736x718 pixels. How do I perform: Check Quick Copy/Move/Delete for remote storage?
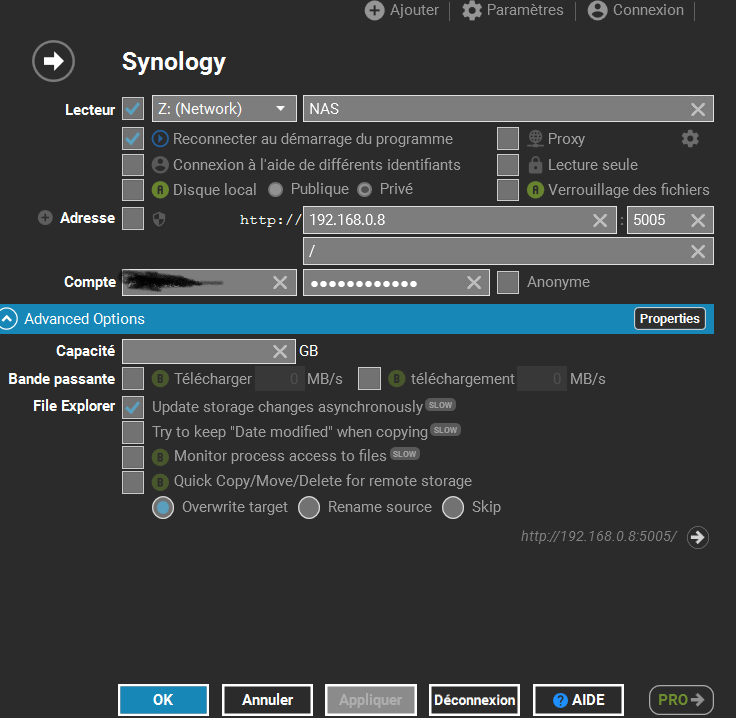click(x=133, y=482)
